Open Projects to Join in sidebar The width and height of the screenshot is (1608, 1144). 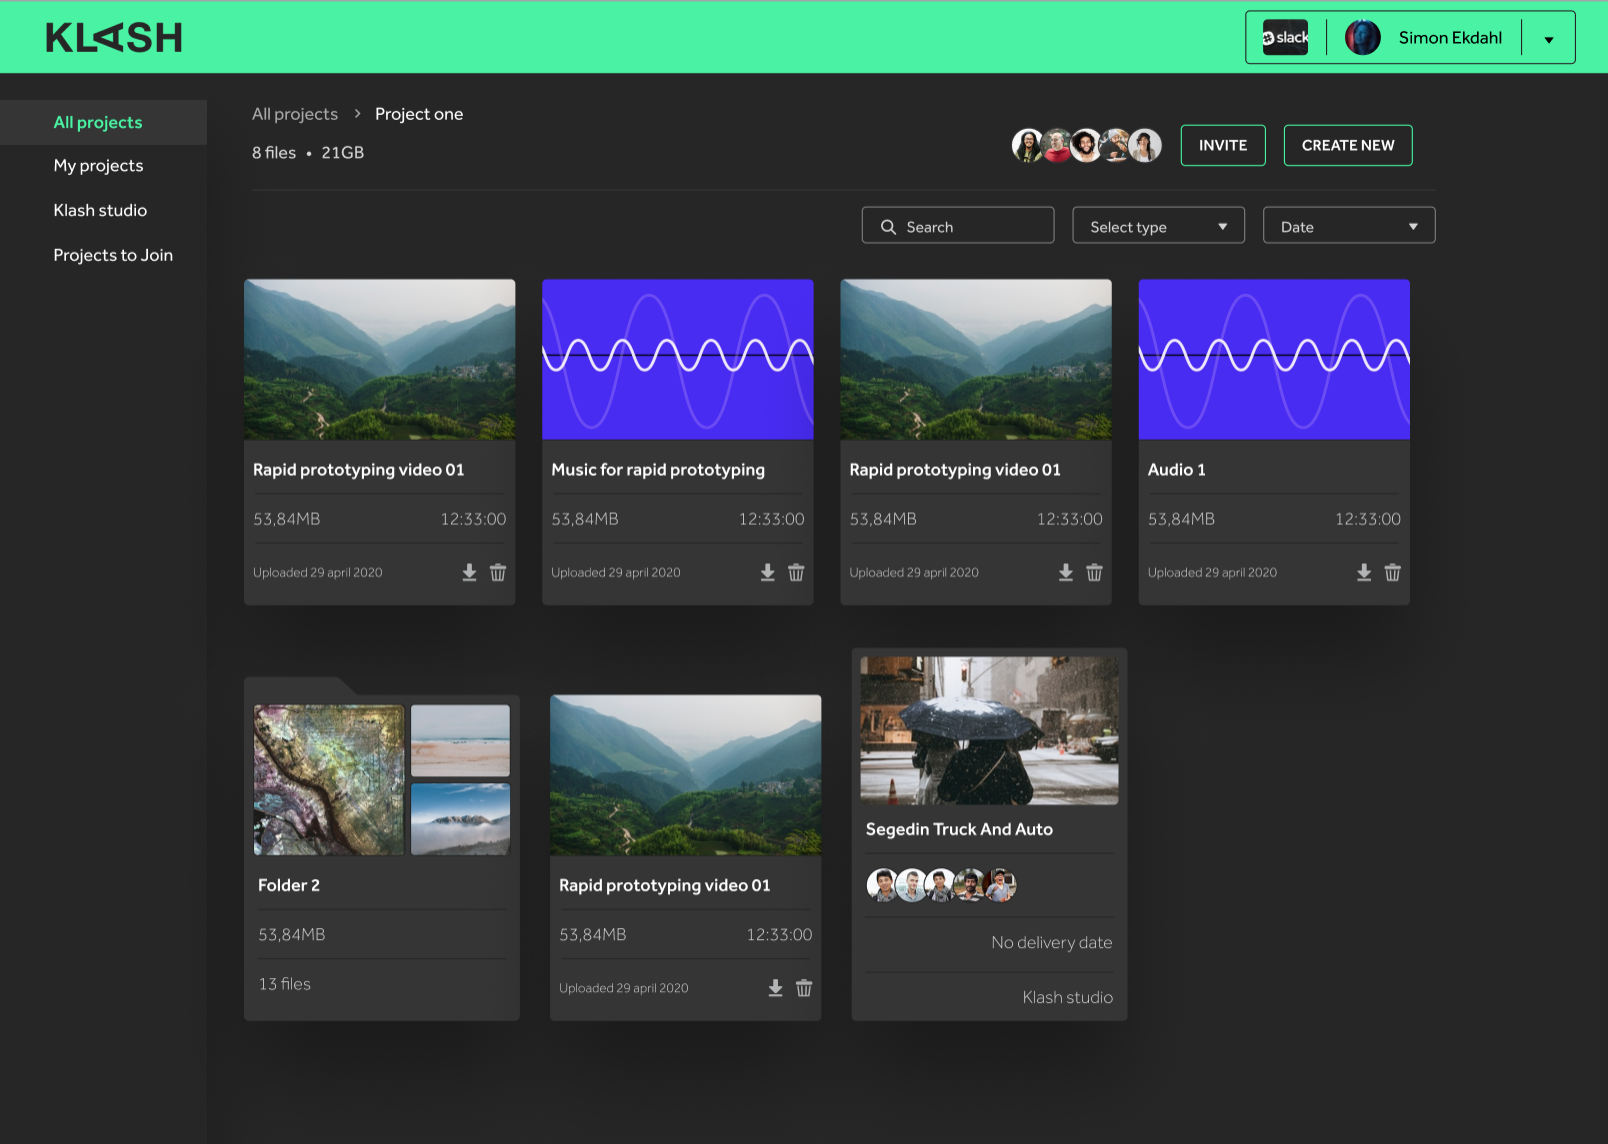click(113, 255)
